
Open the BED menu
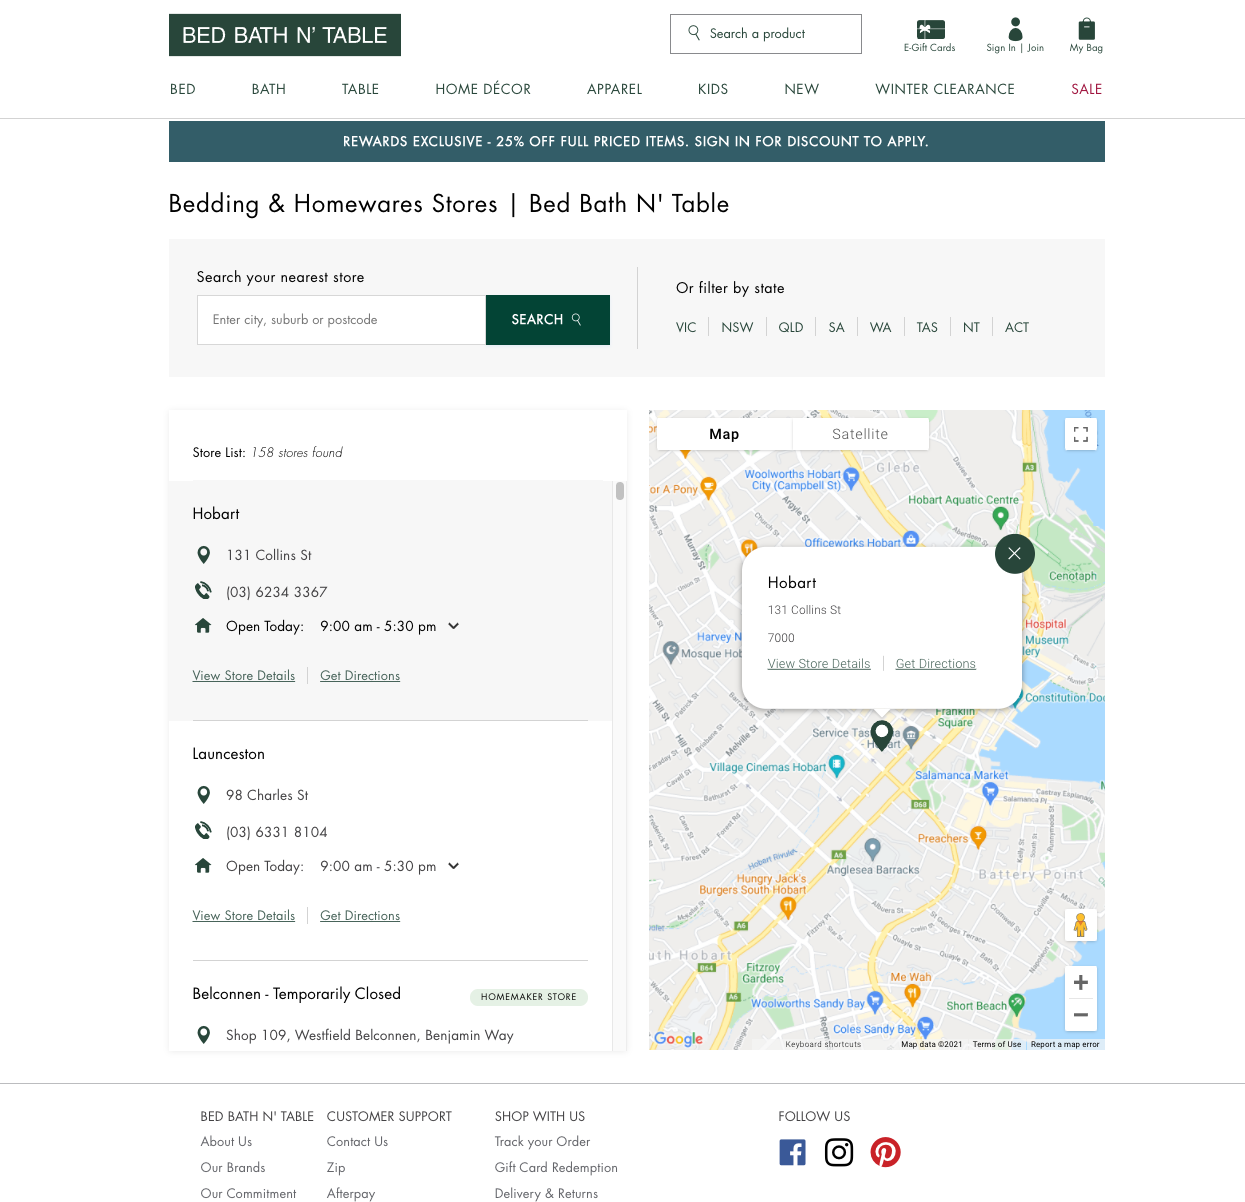click(x=183, y=89)
